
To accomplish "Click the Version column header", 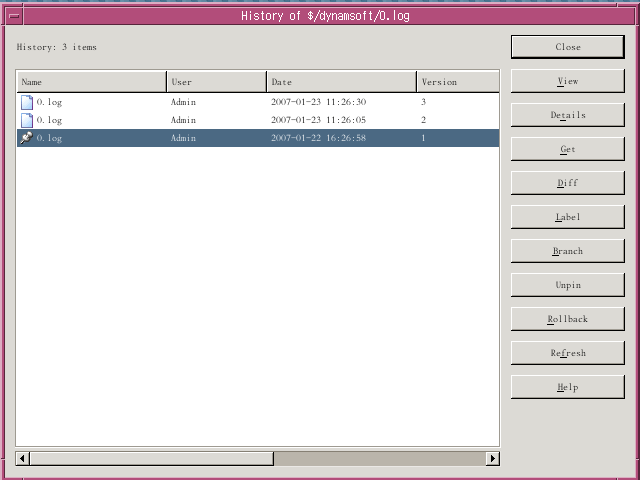I will (x=457, y=82).
